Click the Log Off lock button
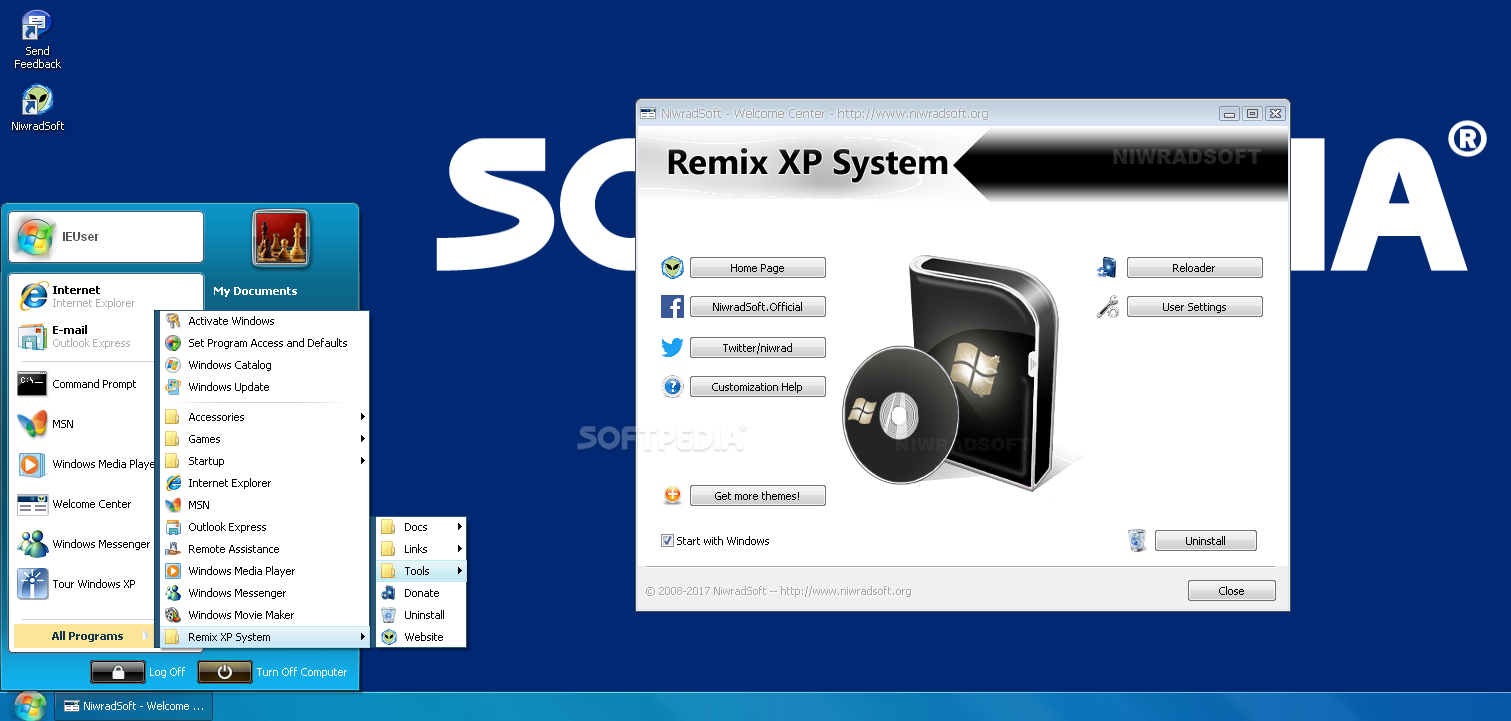The width and height of the screenshot is (1511, 721). pos(118,672)
